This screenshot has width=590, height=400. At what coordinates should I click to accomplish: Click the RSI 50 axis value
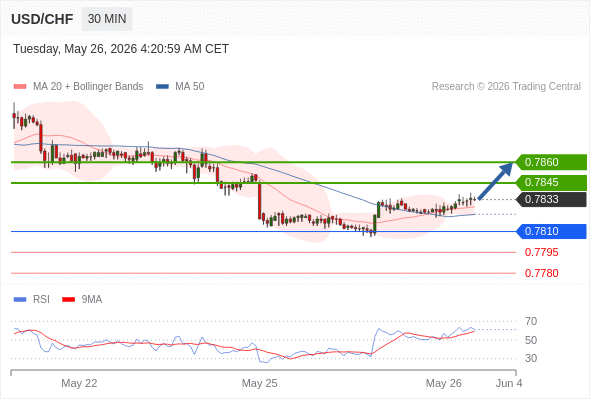tap(531, 340)
